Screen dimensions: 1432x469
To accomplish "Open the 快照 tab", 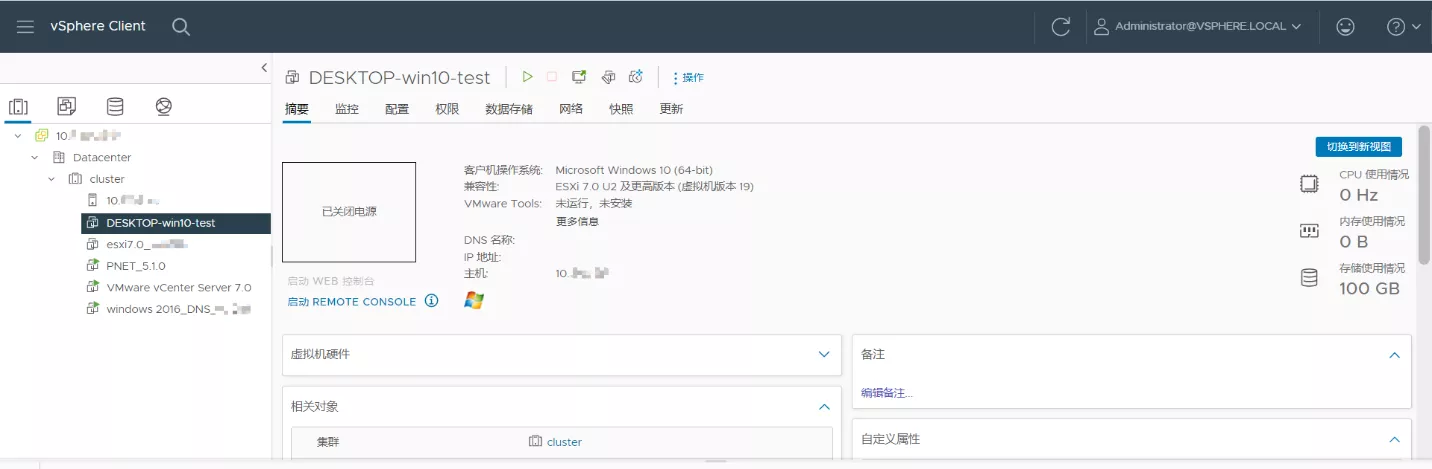I will coord(621,109).
